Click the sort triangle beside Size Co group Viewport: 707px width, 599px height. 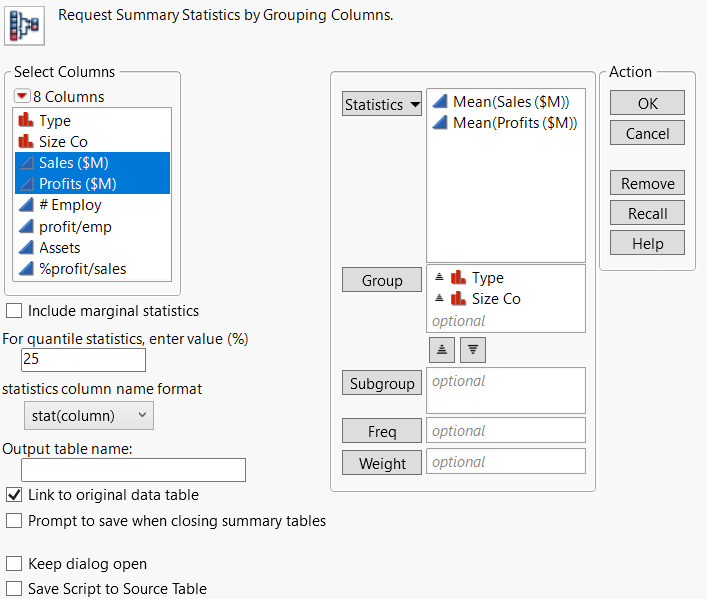point(439,298)
